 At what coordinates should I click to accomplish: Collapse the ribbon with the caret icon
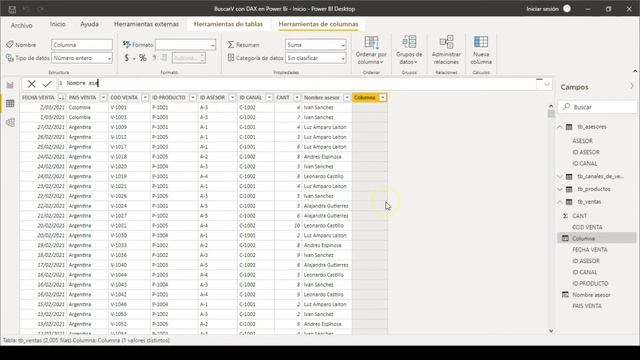[635, 71]
